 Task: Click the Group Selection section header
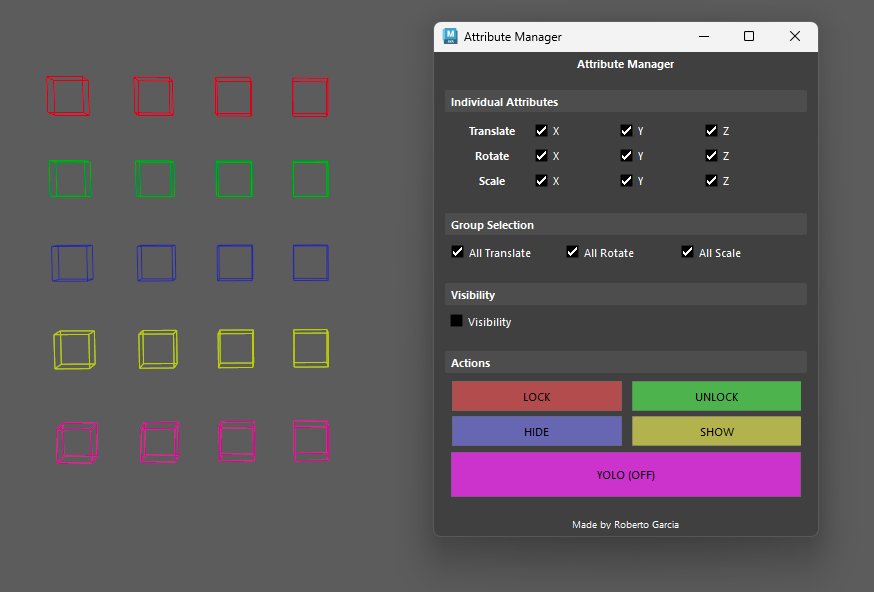626,225
